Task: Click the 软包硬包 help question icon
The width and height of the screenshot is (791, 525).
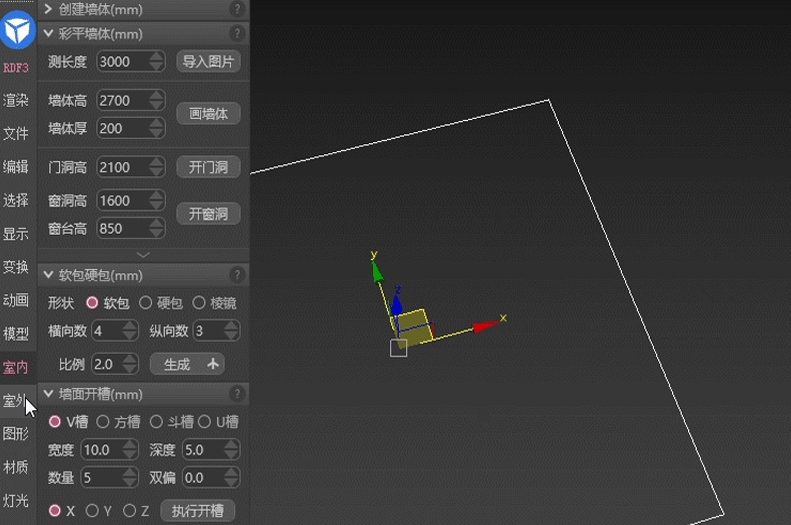Action: [237, 275]
